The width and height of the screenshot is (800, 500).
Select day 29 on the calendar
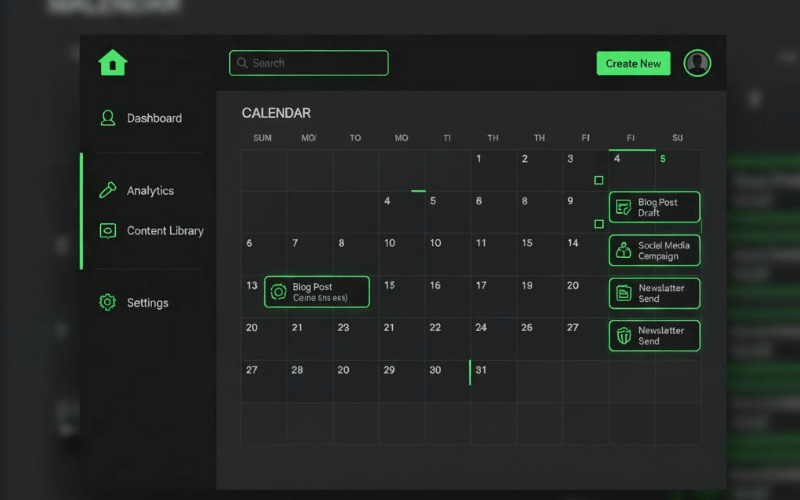(389, 370)
